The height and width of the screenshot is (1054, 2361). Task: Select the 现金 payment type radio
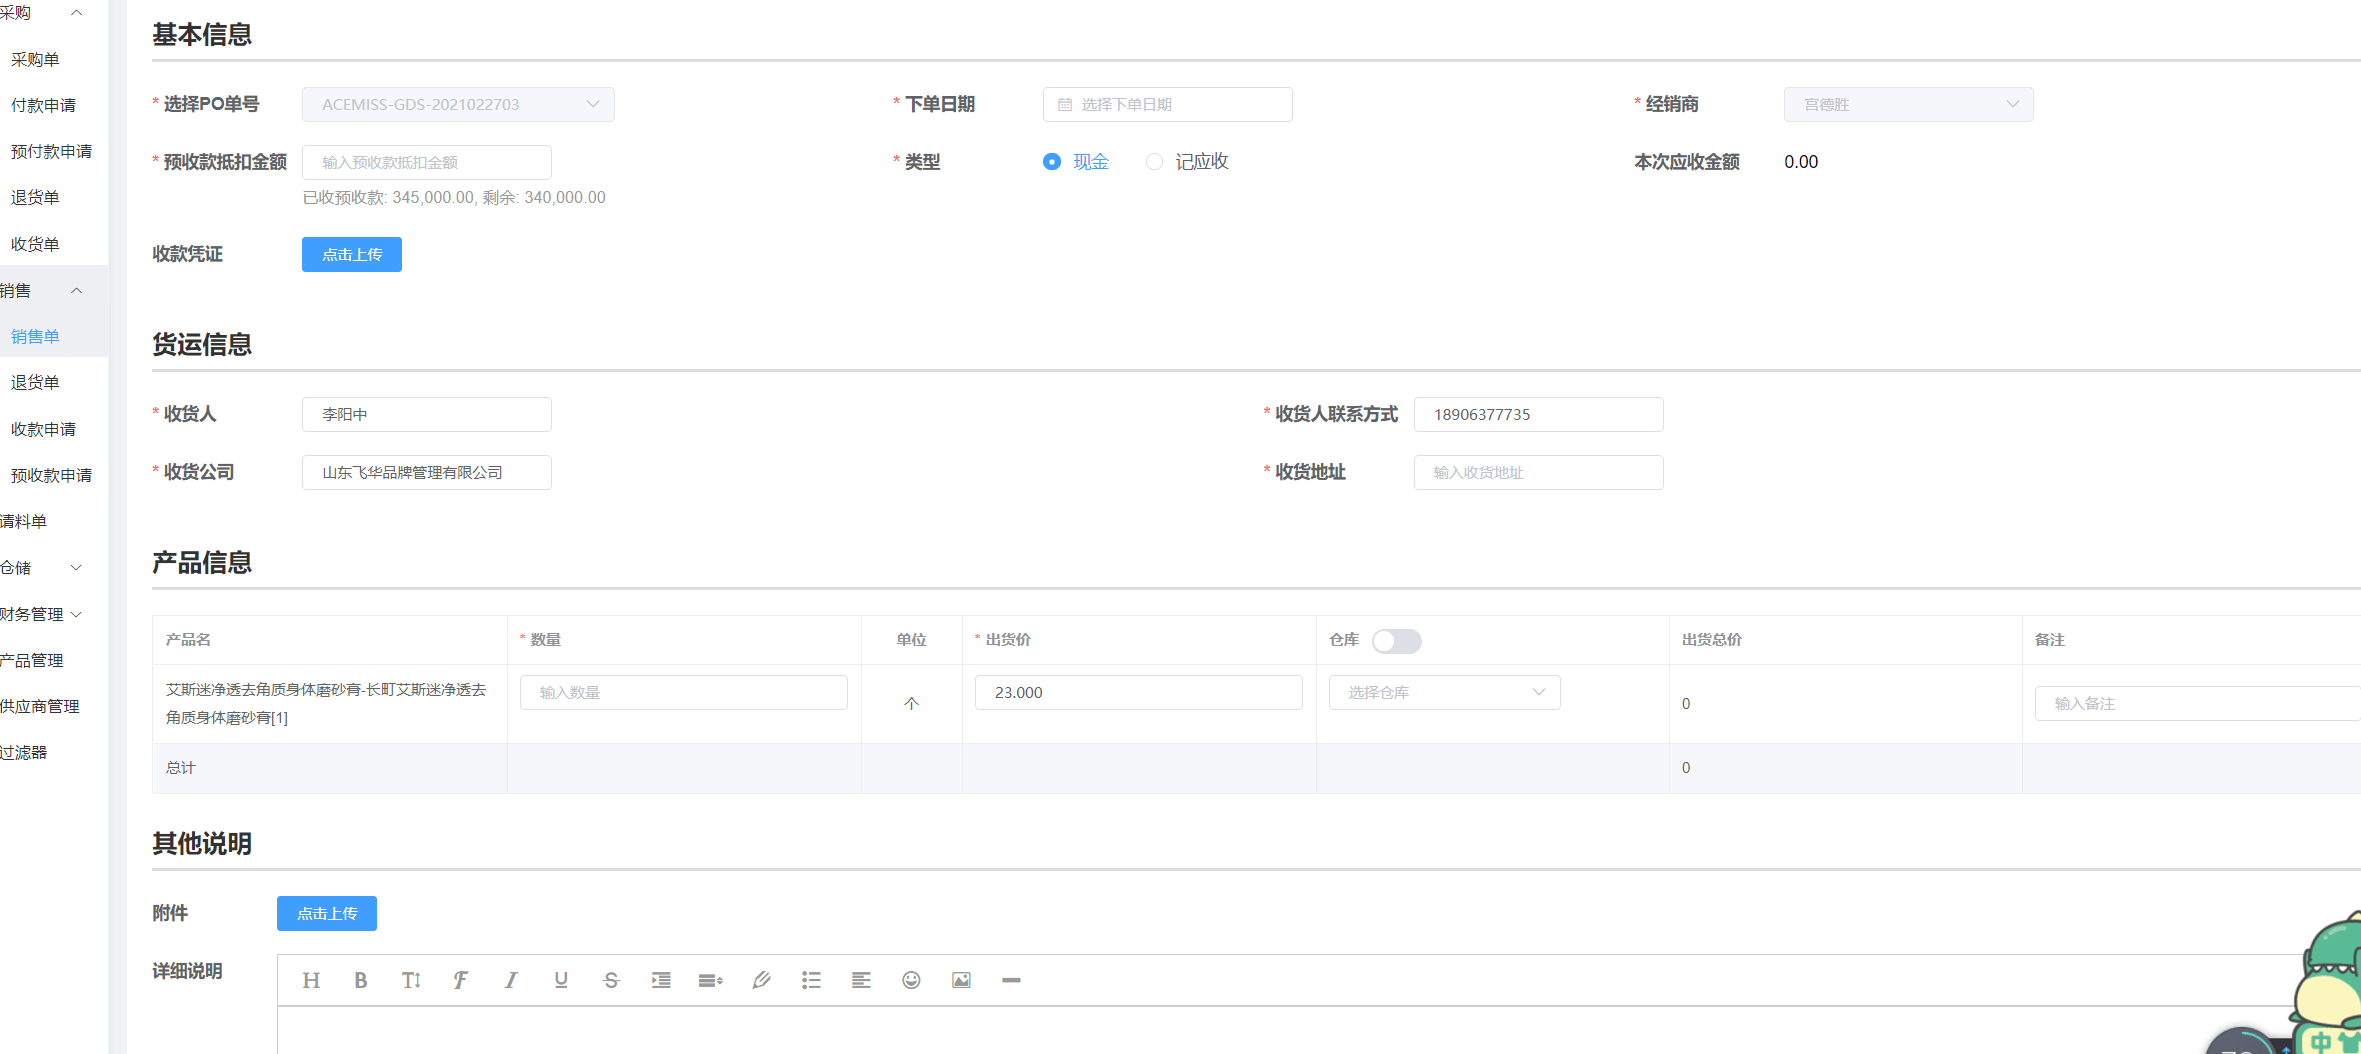pyautogui.click(x=1052, y=162)
